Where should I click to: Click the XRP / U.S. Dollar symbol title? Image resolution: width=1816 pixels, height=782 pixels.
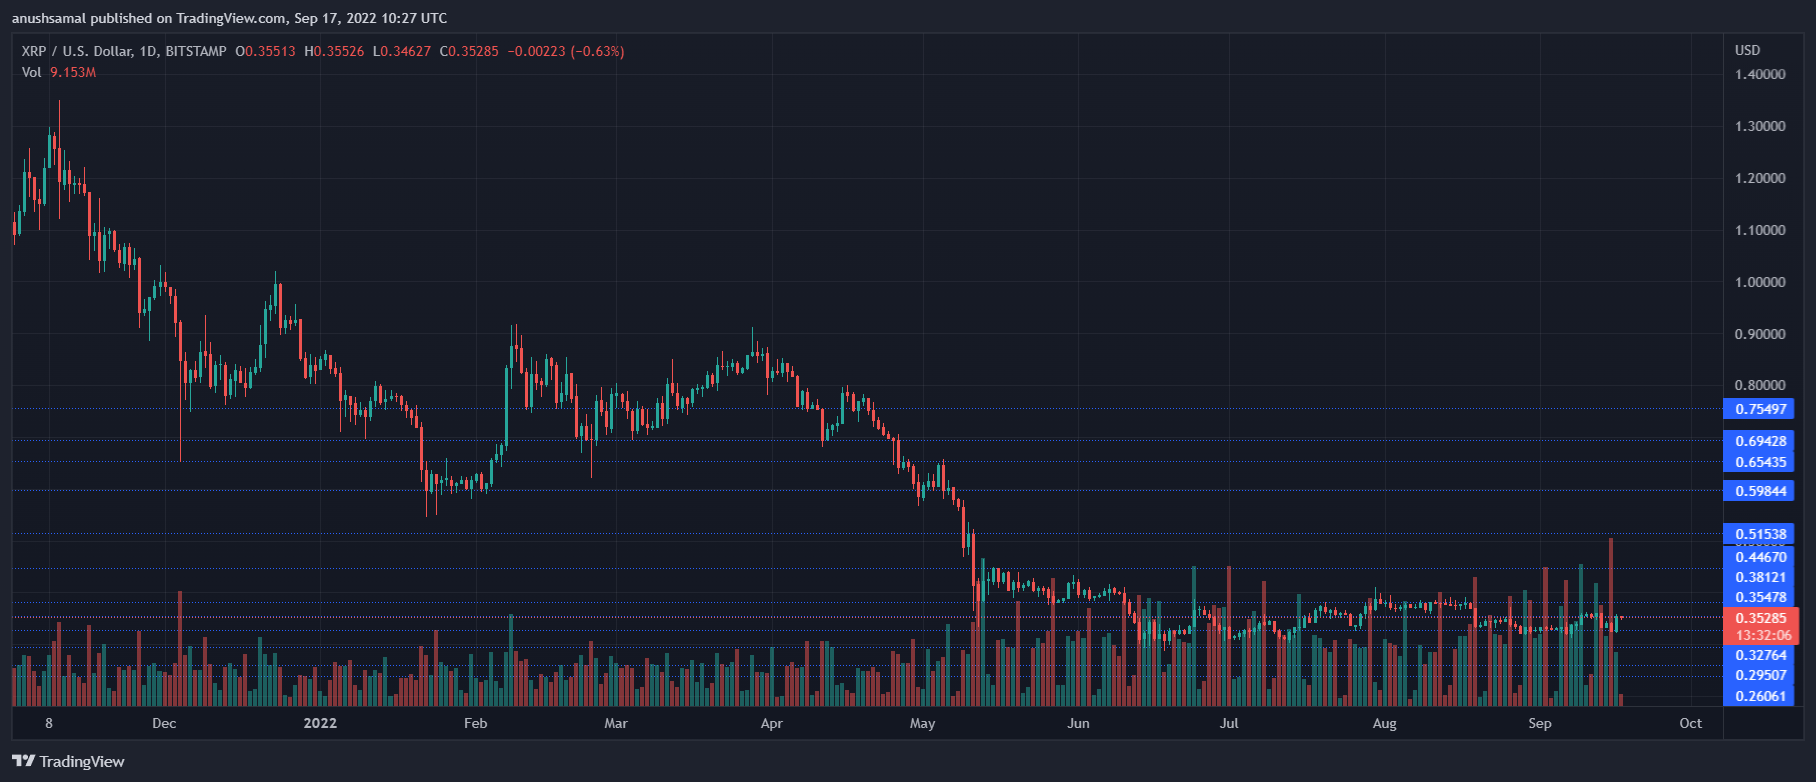click(79, 51)
